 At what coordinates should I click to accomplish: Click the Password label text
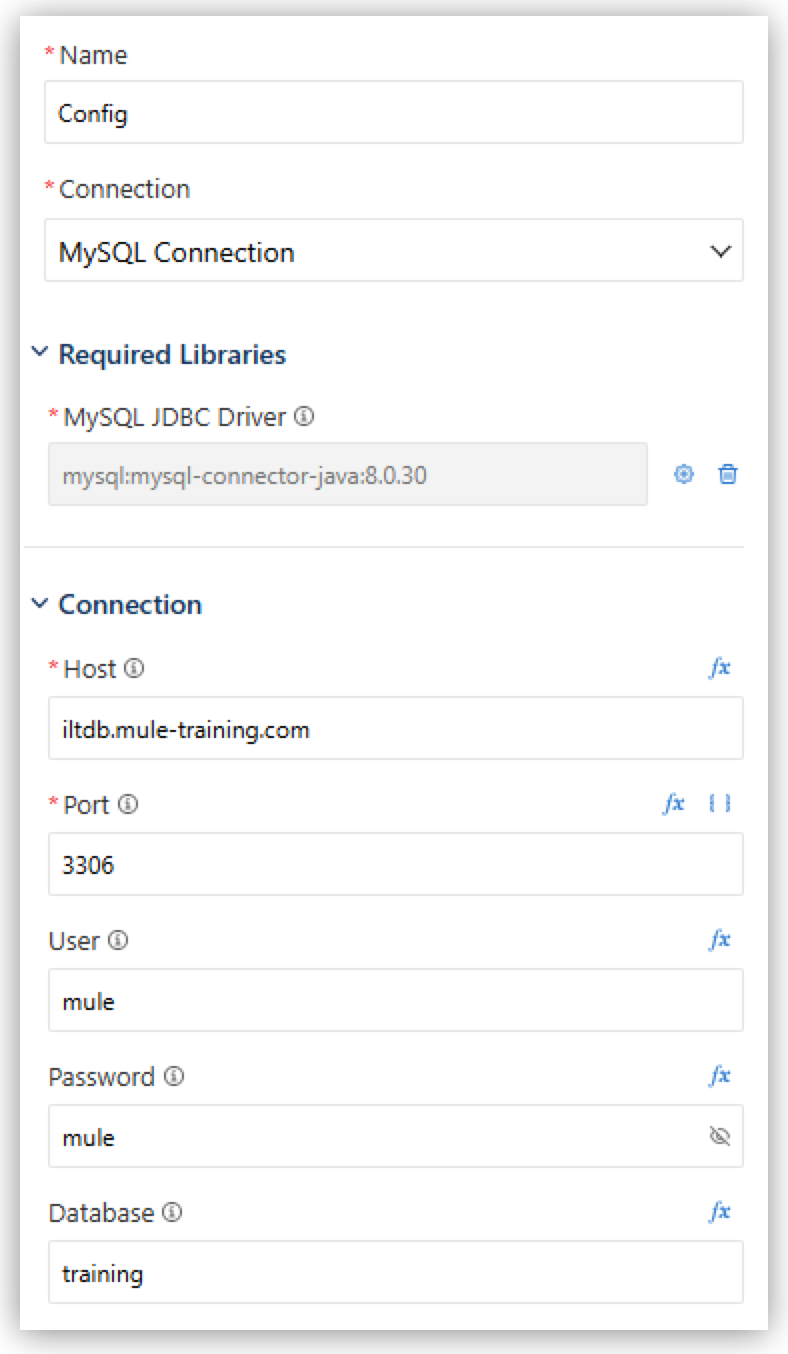[x=102, y=1077]
